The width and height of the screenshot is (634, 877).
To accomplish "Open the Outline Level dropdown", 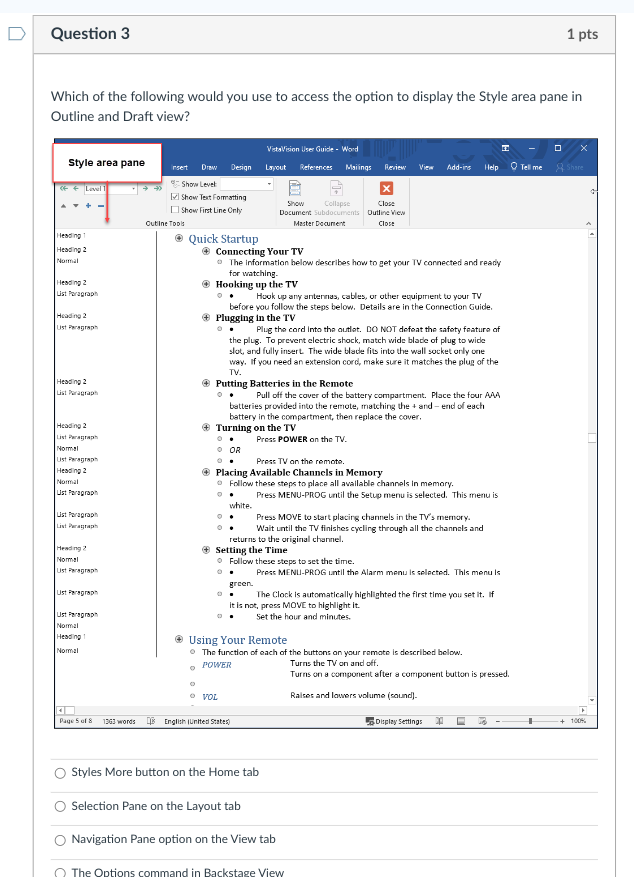I will 134,189.
